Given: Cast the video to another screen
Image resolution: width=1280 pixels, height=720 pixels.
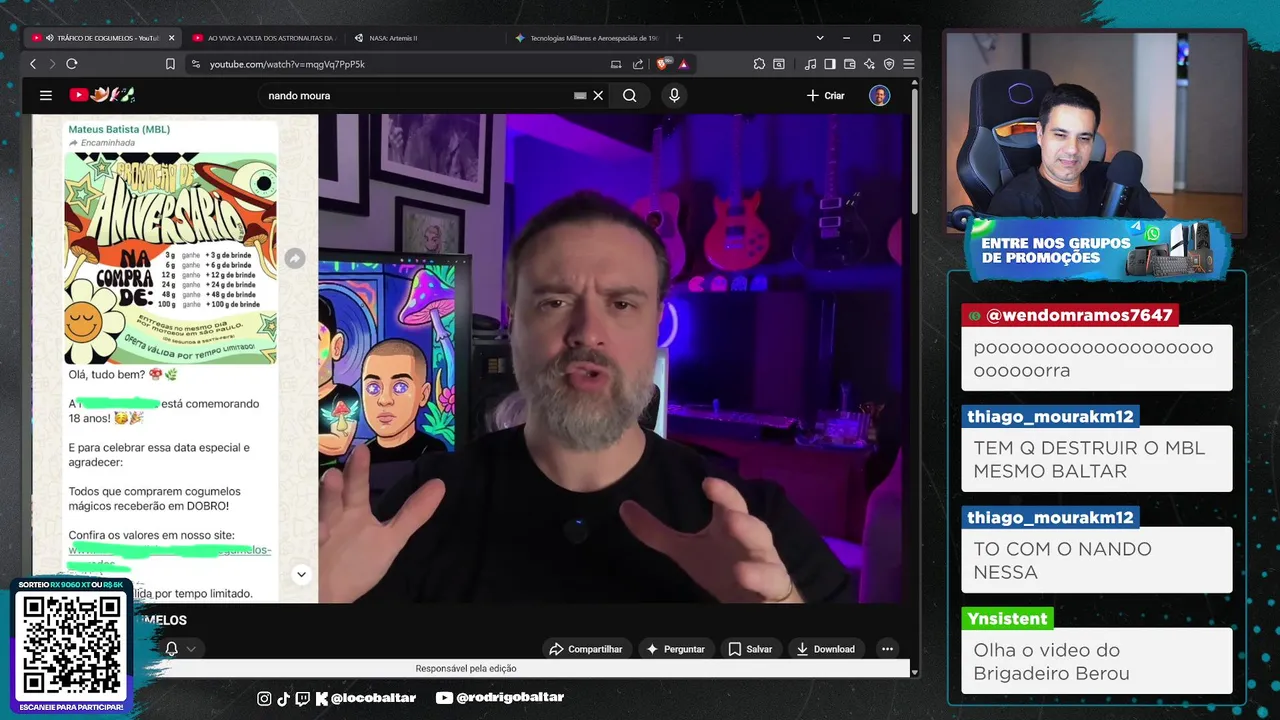Looking at the screenshot, I should [x=616, y=64].
